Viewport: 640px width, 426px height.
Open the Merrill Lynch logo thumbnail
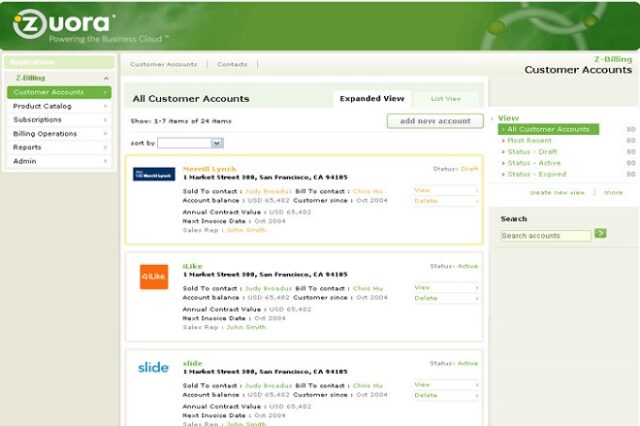click(x=154, y=174)
